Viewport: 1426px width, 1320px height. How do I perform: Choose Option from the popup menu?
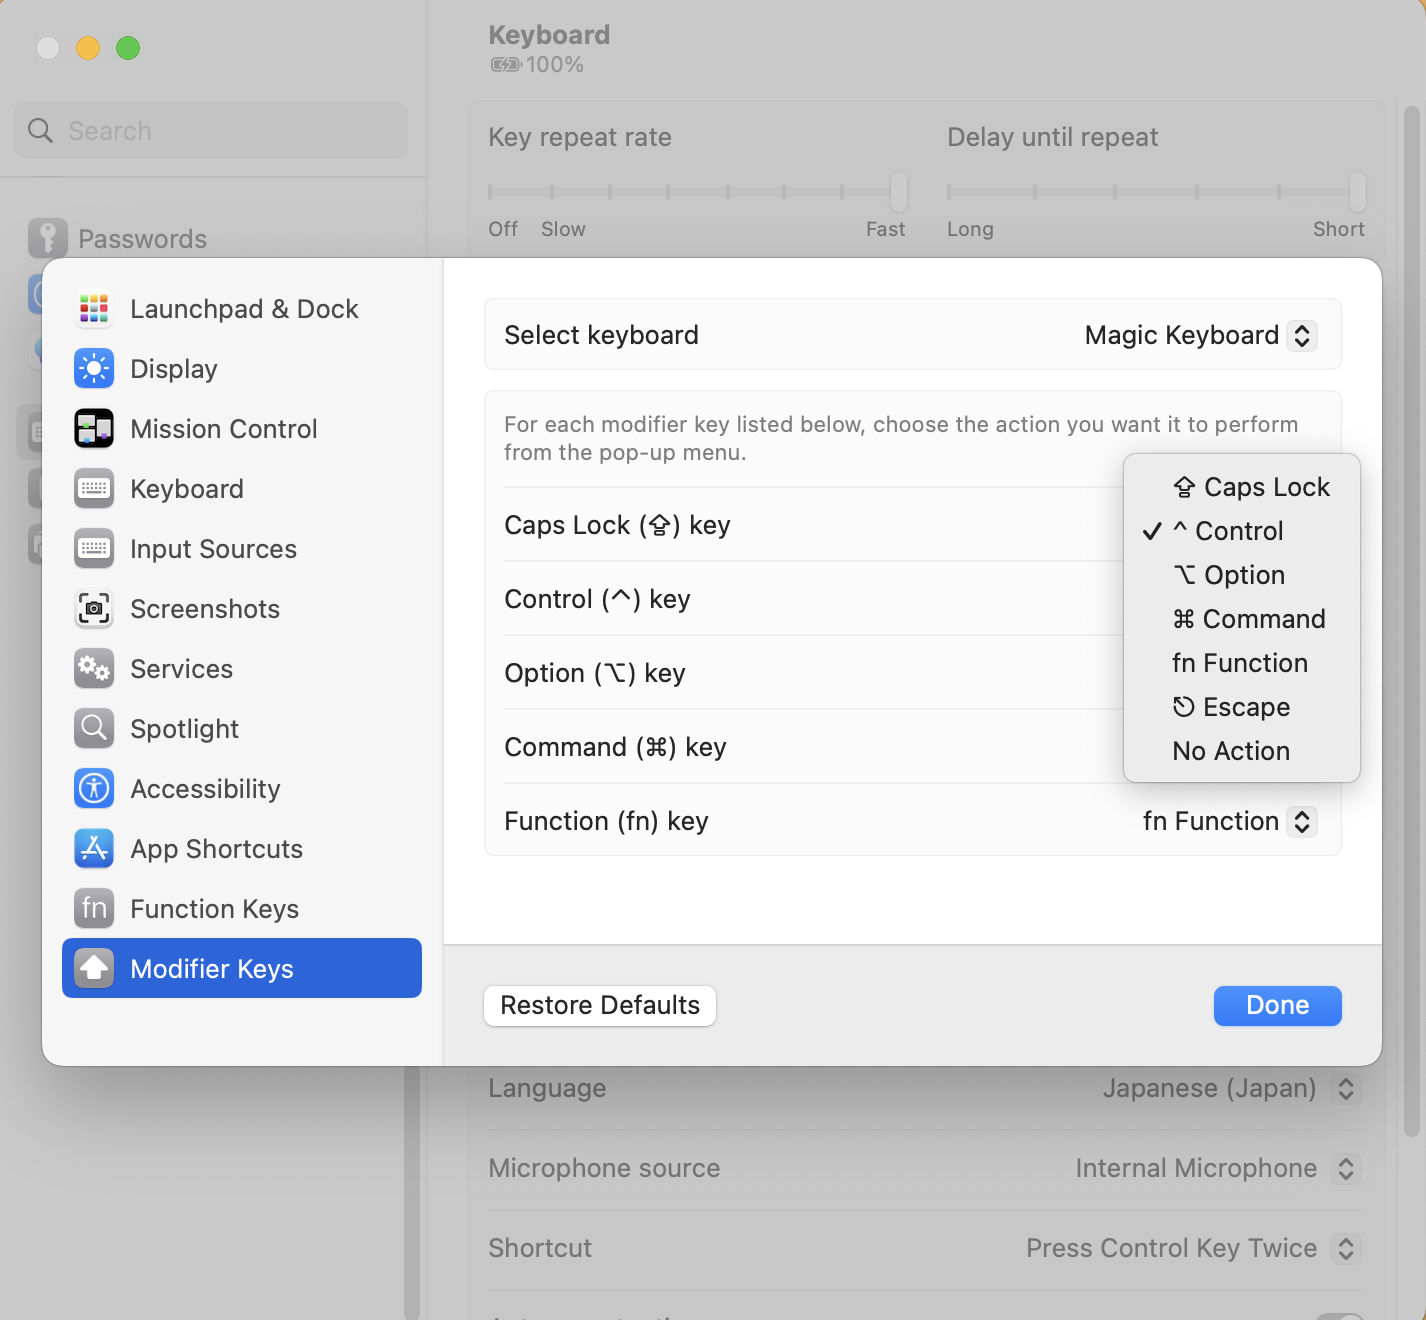(x=1242, y=575)
